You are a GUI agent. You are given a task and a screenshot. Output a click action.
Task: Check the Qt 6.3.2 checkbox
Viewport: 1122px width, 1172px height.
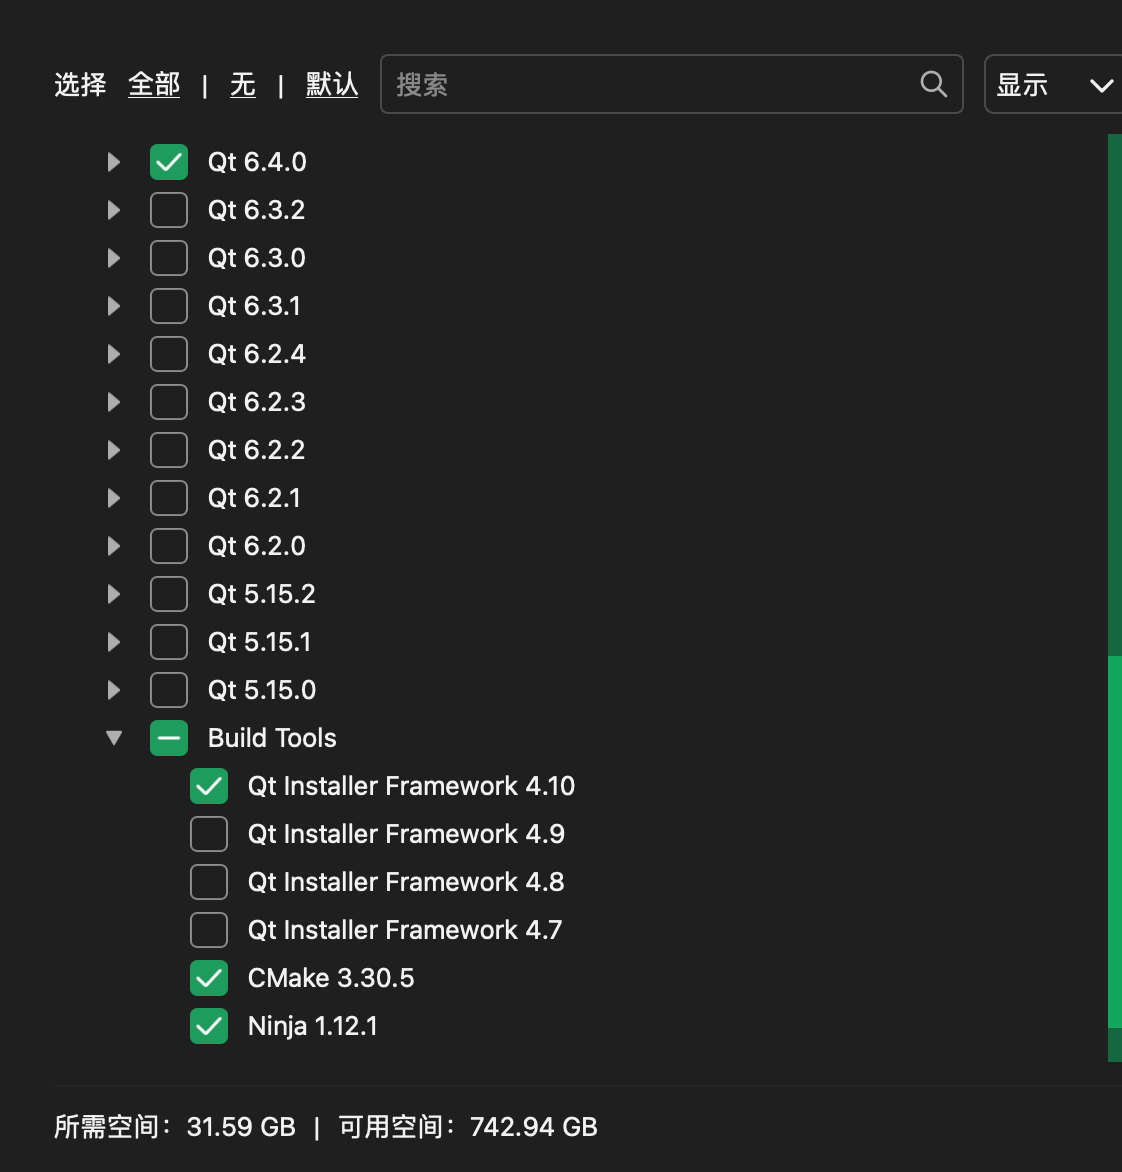coord(169,210)
